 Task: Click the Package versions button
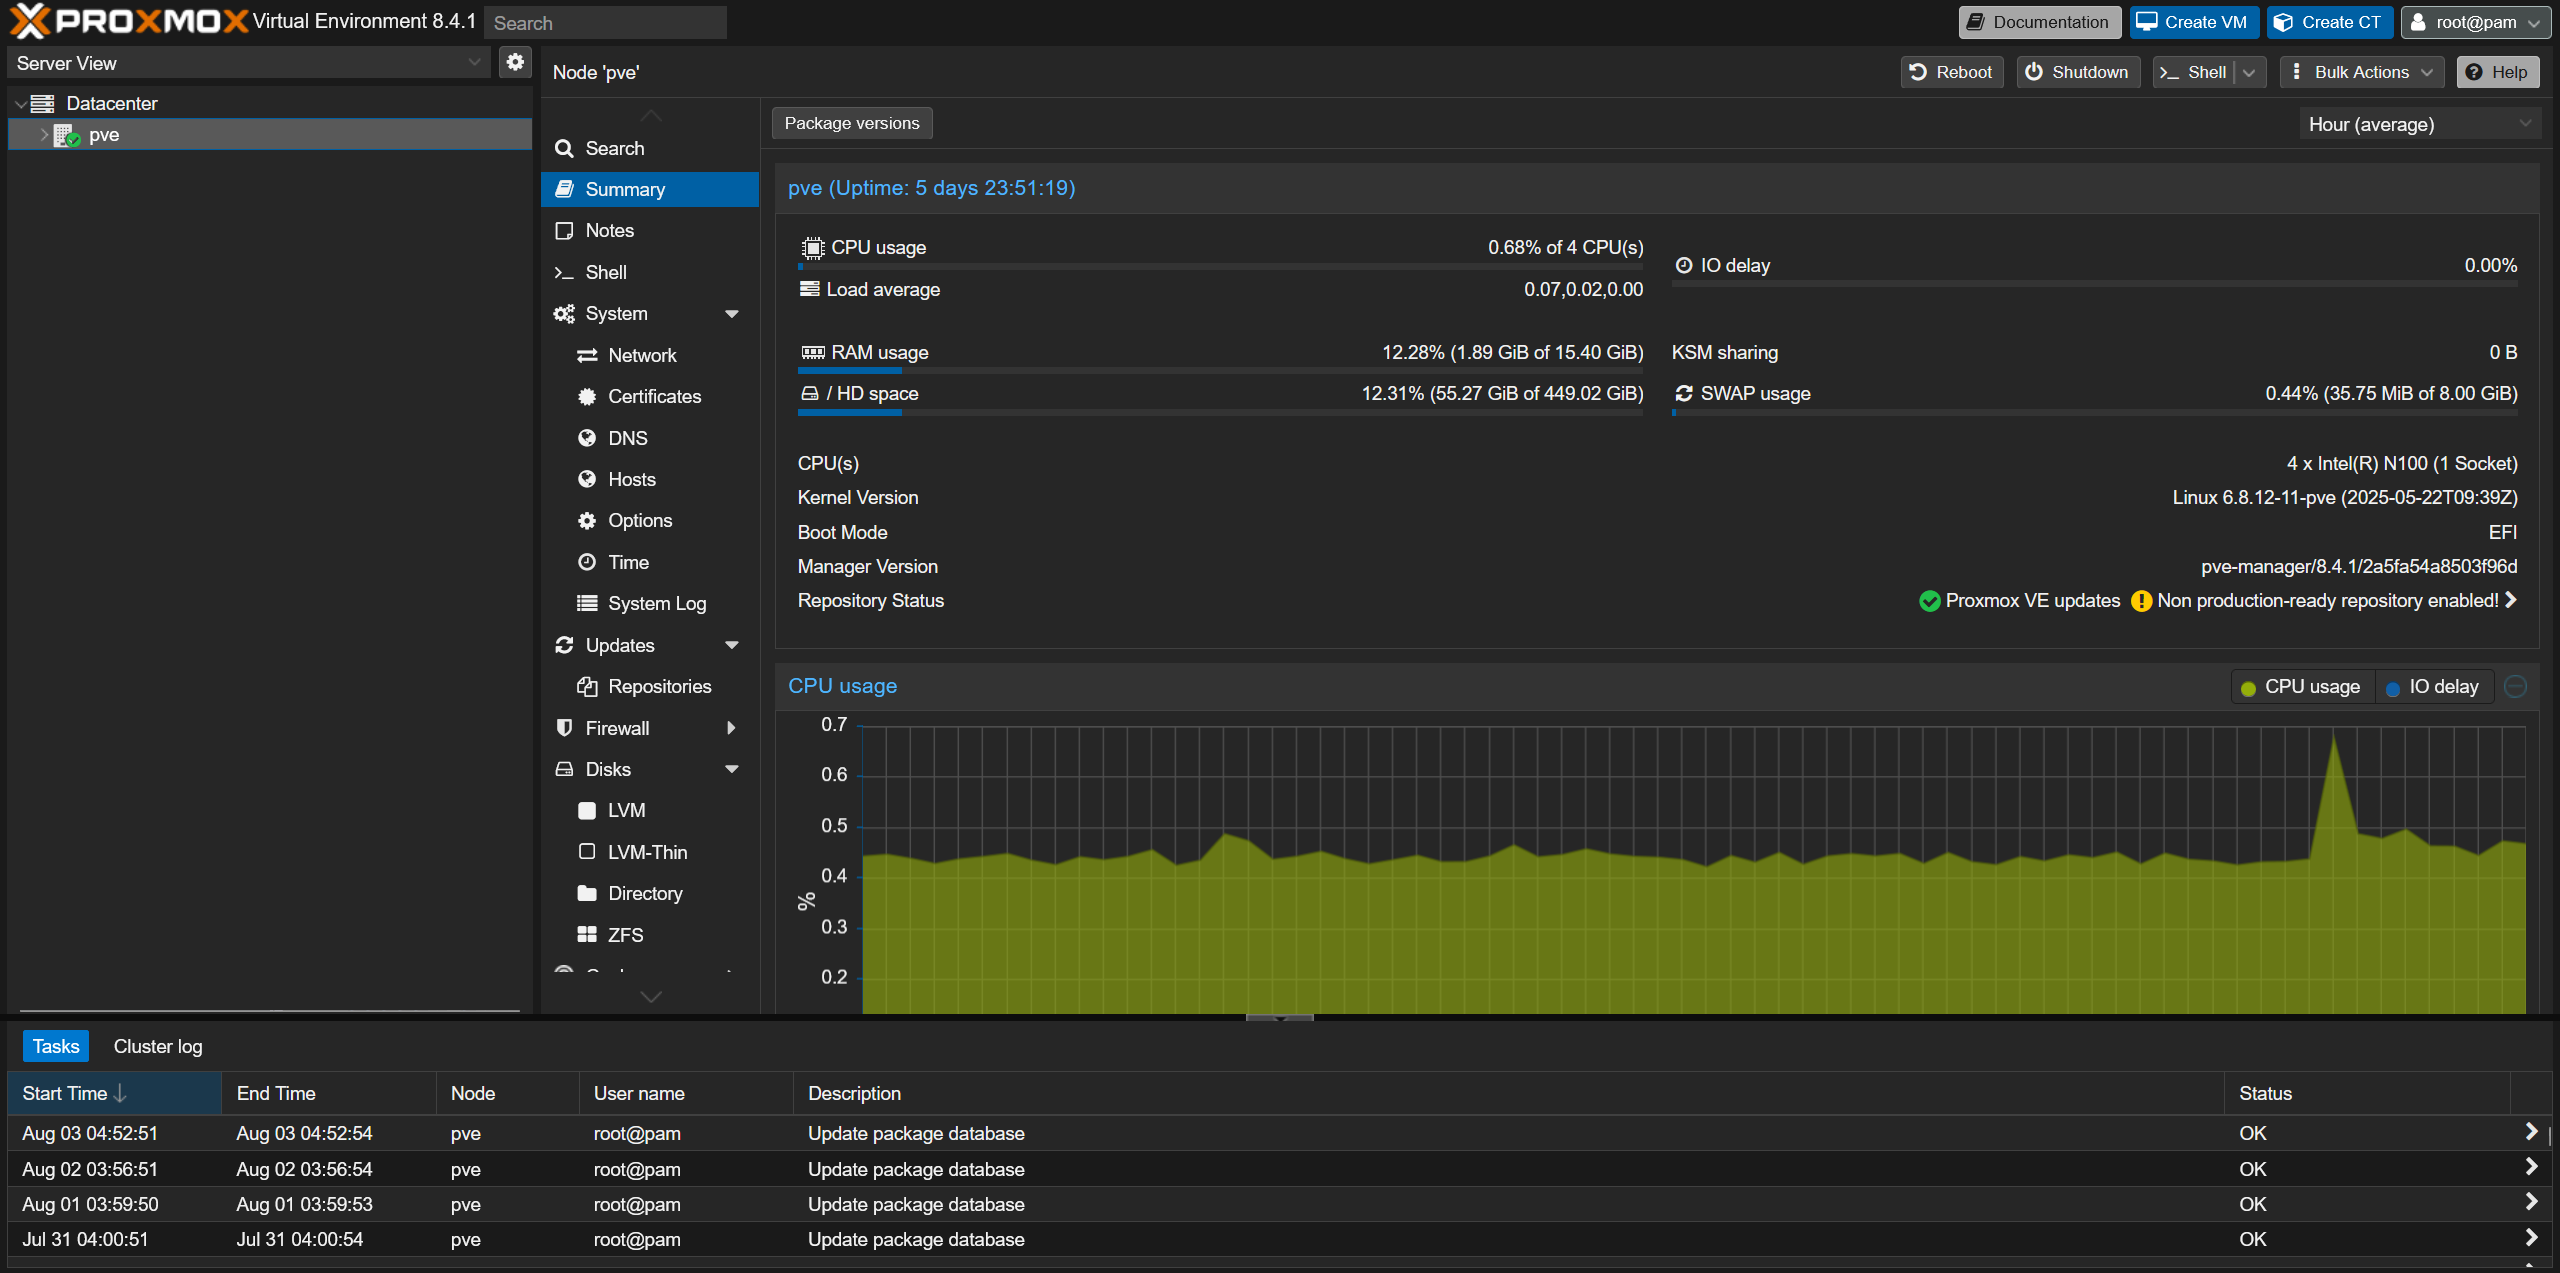(851, 123)
